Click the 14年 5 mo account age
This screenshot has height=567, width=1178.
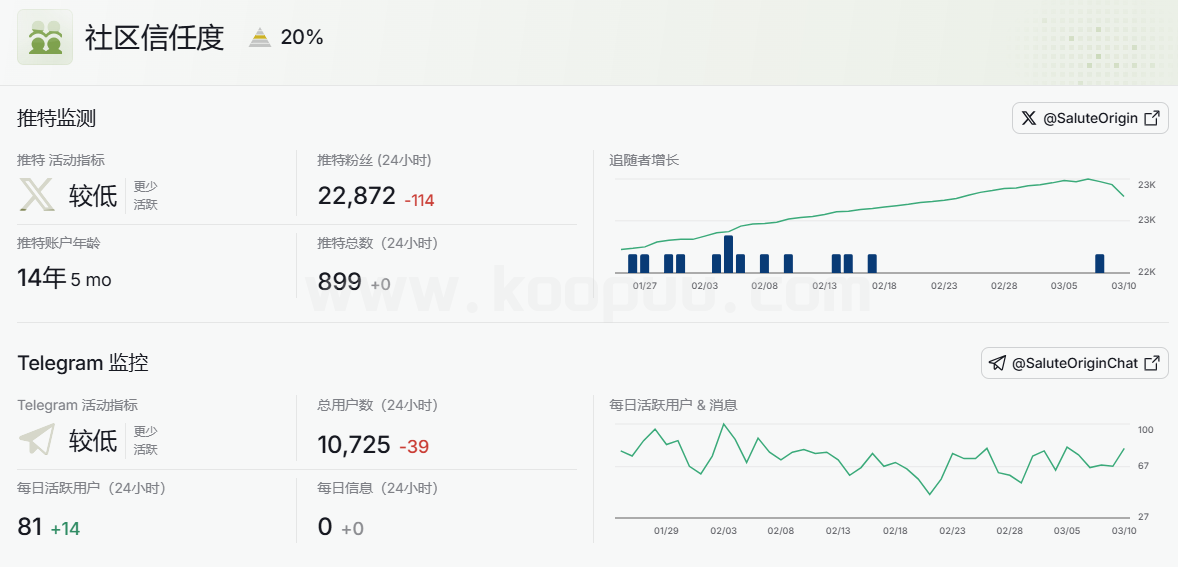point(64,279)
